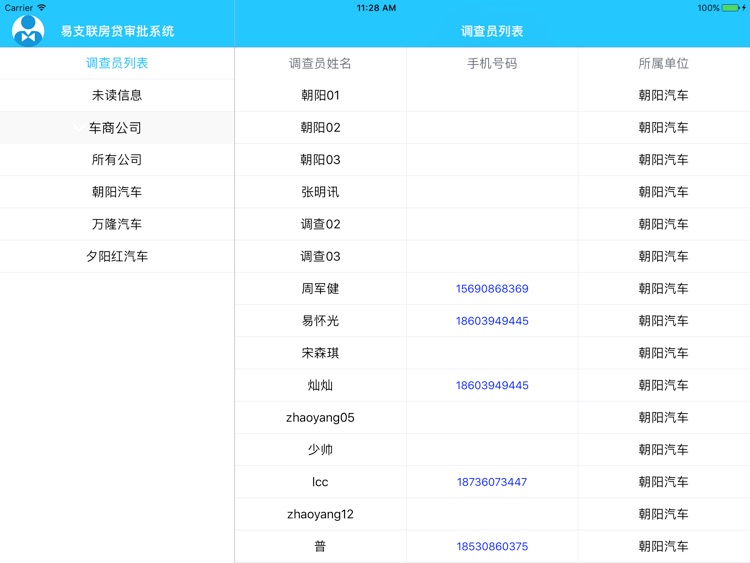Select investigator 朝阳03
This screenshot has width=750, height=563.
320,160
